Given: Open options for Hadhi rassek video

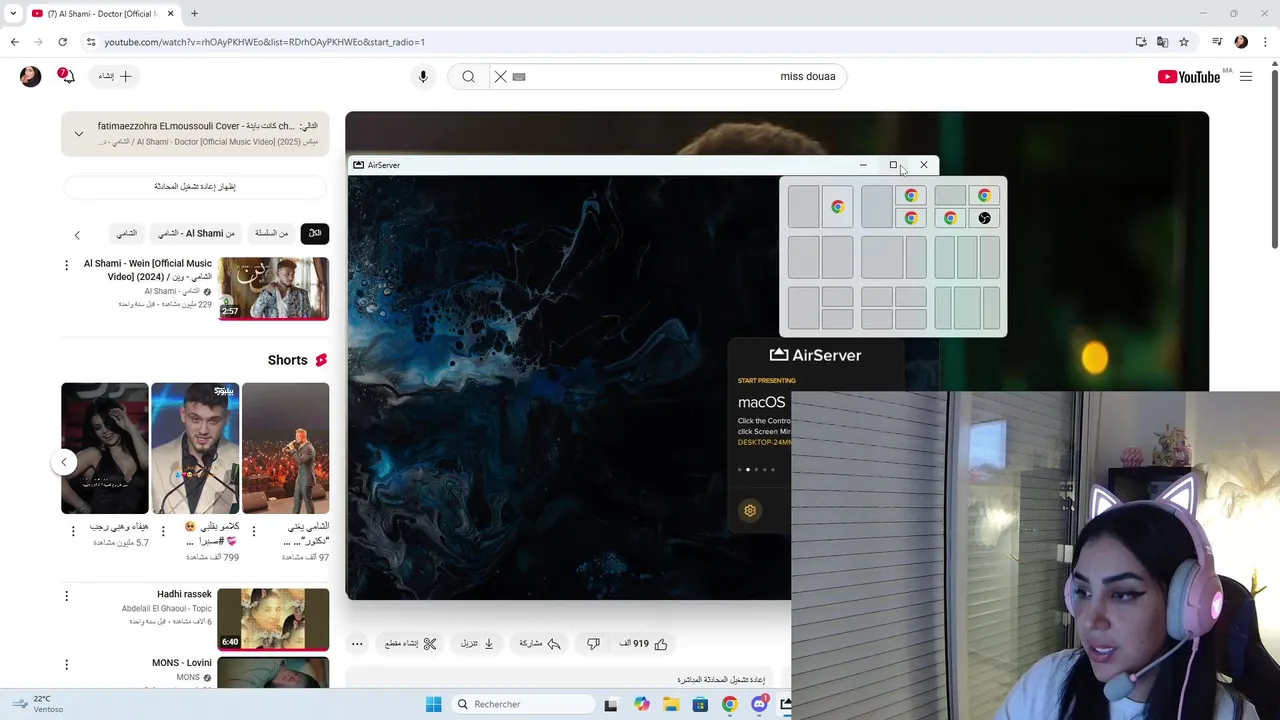Looking at the screenshot, I should (67, 596).
